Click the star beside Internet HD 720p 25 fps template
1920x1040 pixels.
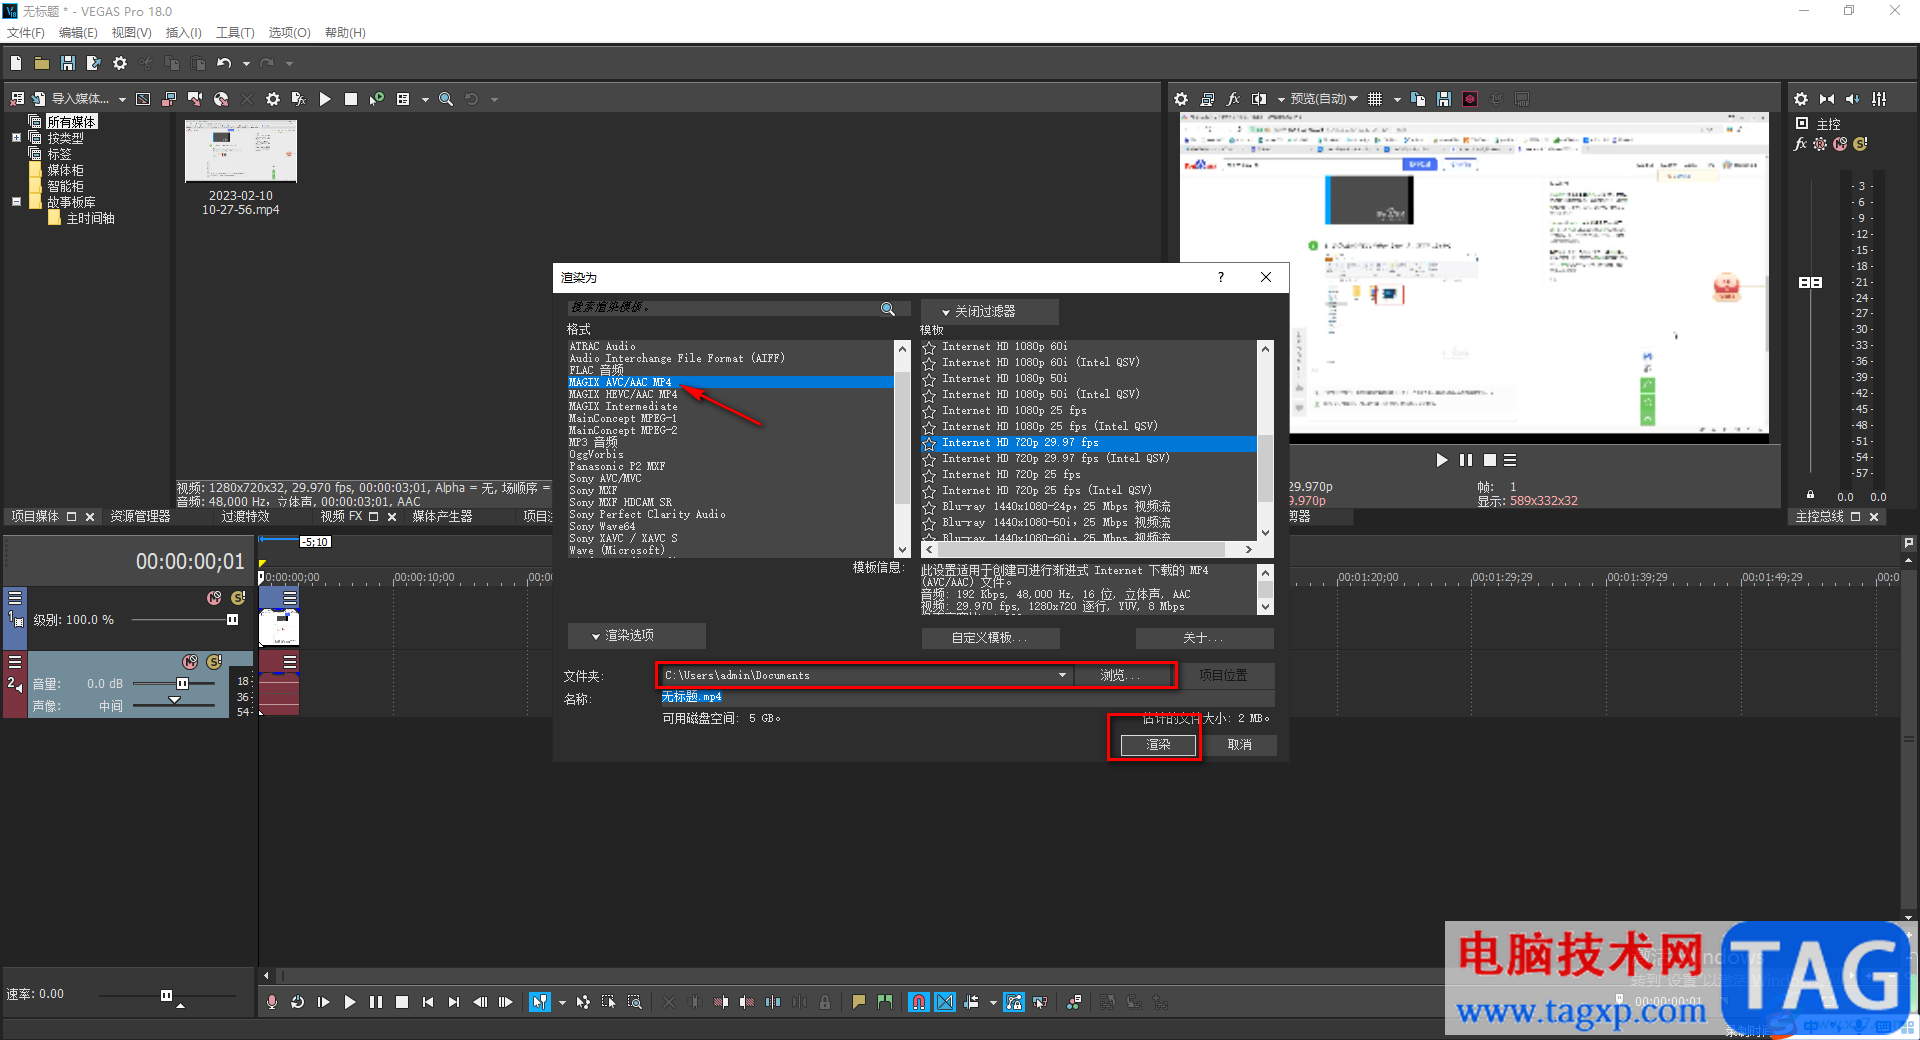(929, 475)
